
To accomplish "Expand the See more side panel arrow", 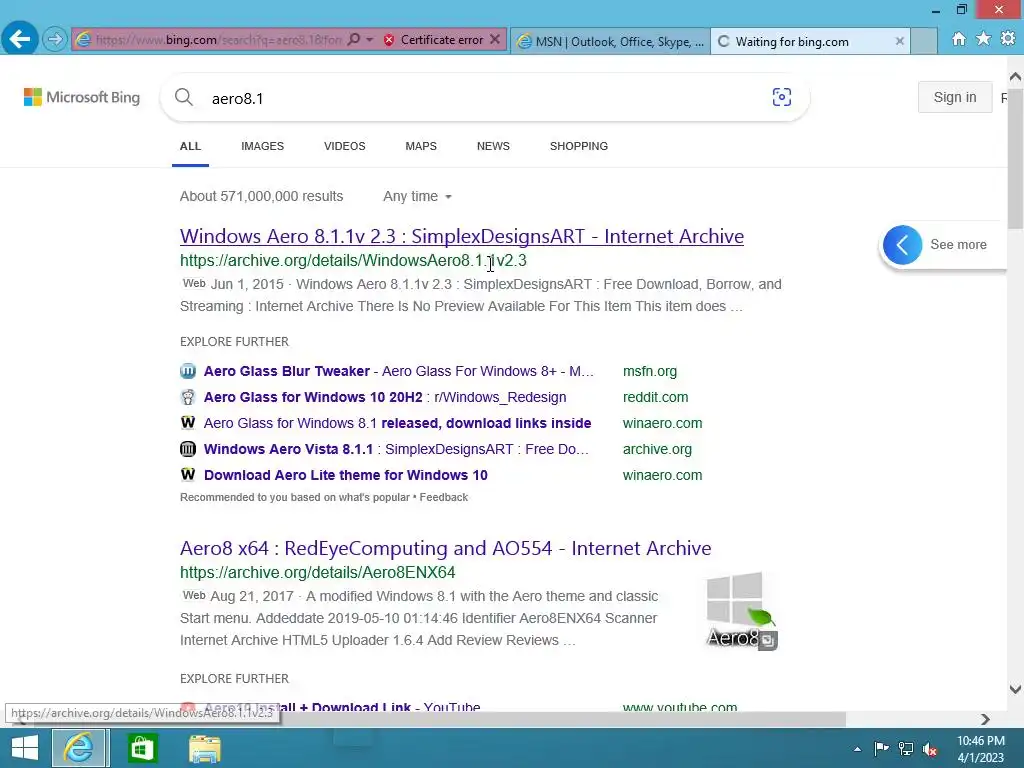I will click(903, 245).
